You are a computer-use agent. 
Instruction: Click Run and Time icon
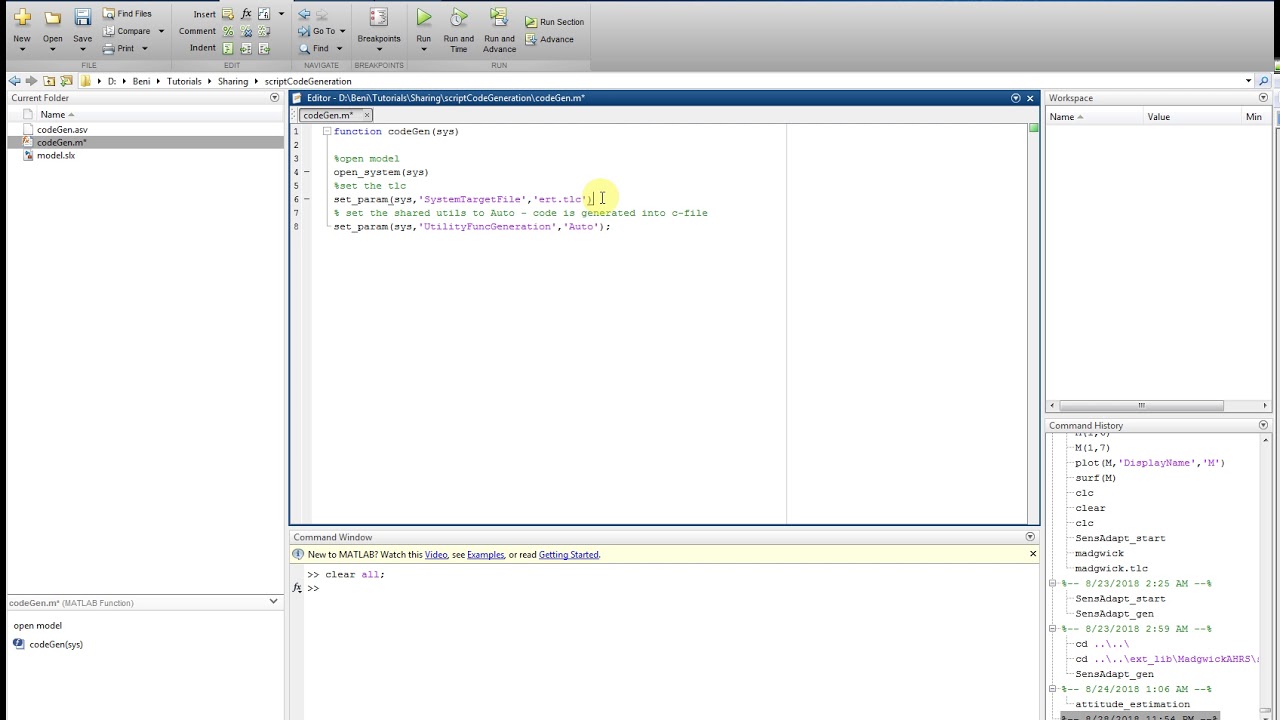(x=458, y=17)
